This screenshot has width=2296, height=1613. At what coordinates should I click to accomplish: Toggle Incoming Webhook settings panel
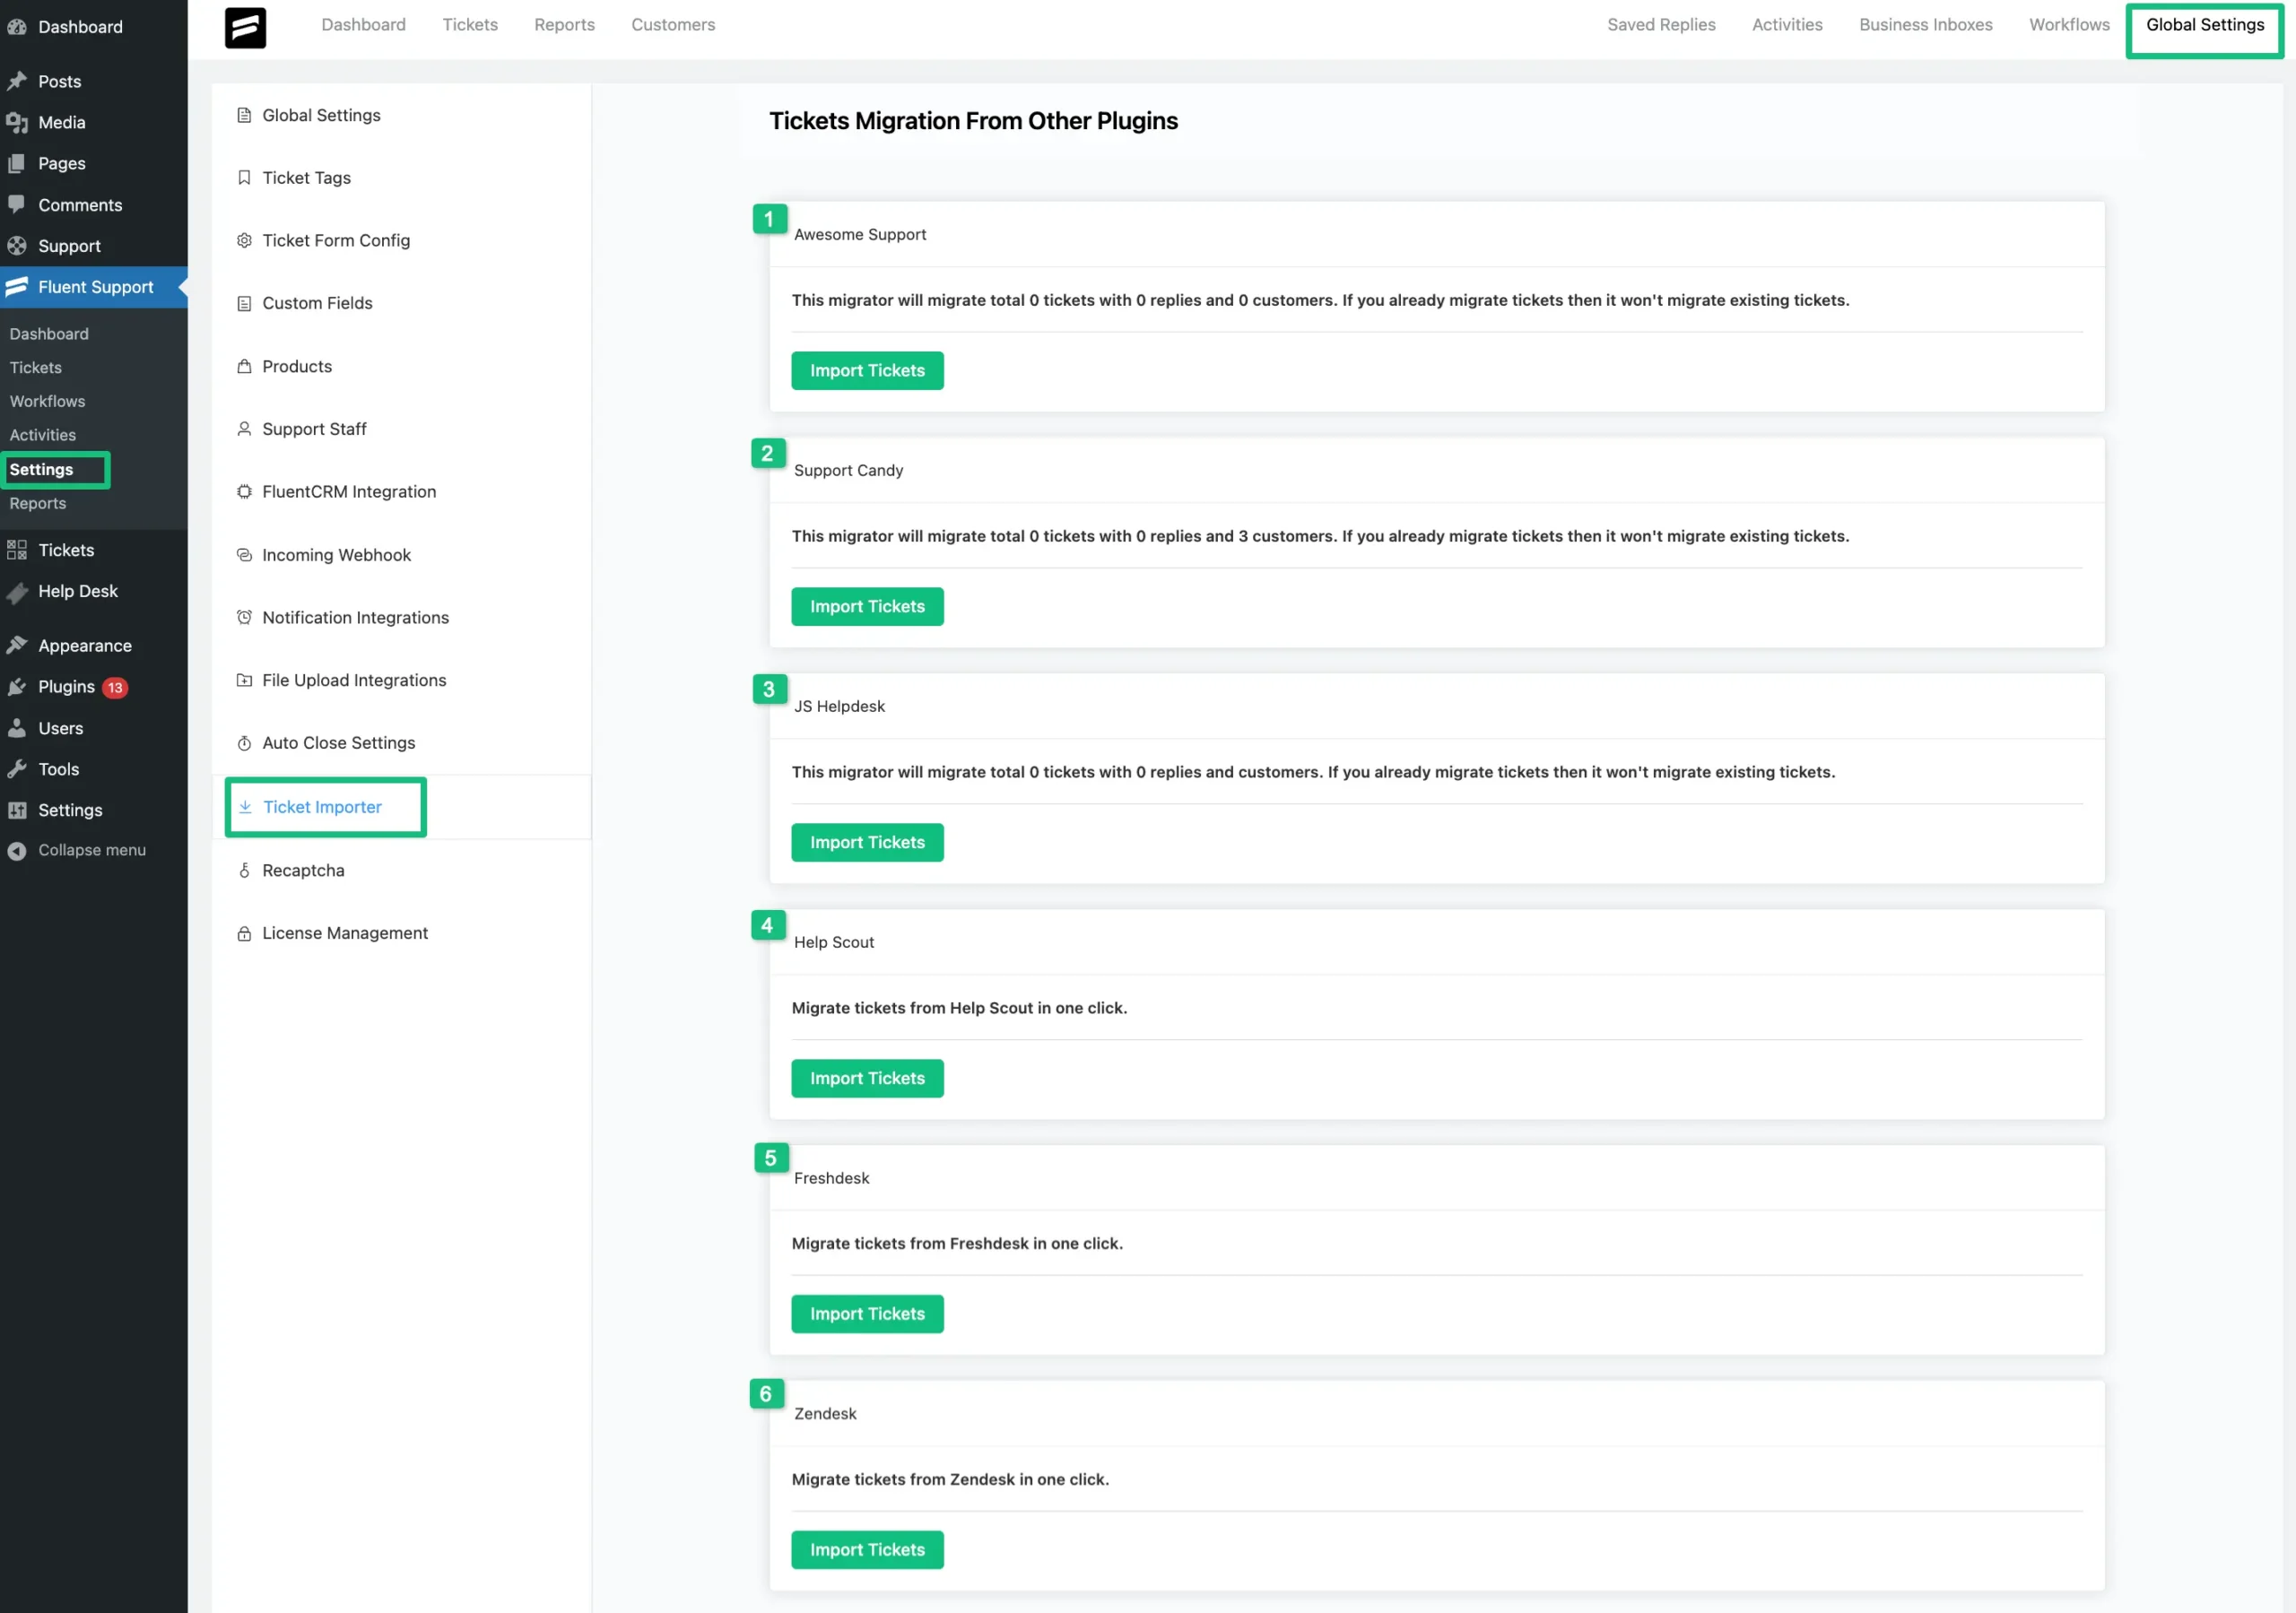[337, 553]
